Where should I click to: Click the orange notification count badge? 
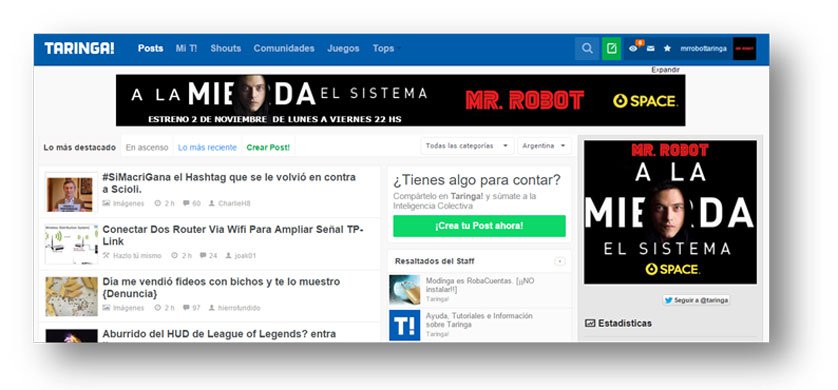(x=640, y=43)
